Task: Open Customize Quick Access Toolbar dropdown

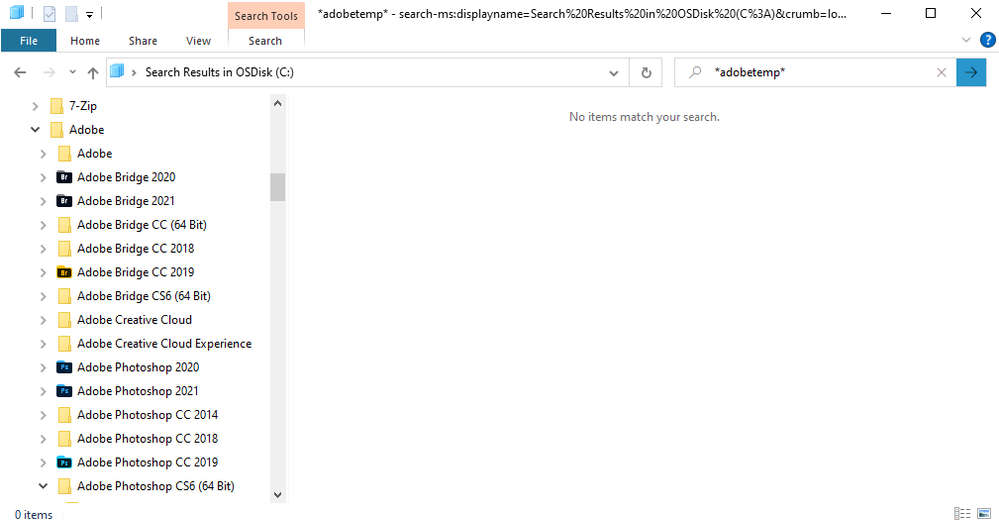Action: click(89, 14)
